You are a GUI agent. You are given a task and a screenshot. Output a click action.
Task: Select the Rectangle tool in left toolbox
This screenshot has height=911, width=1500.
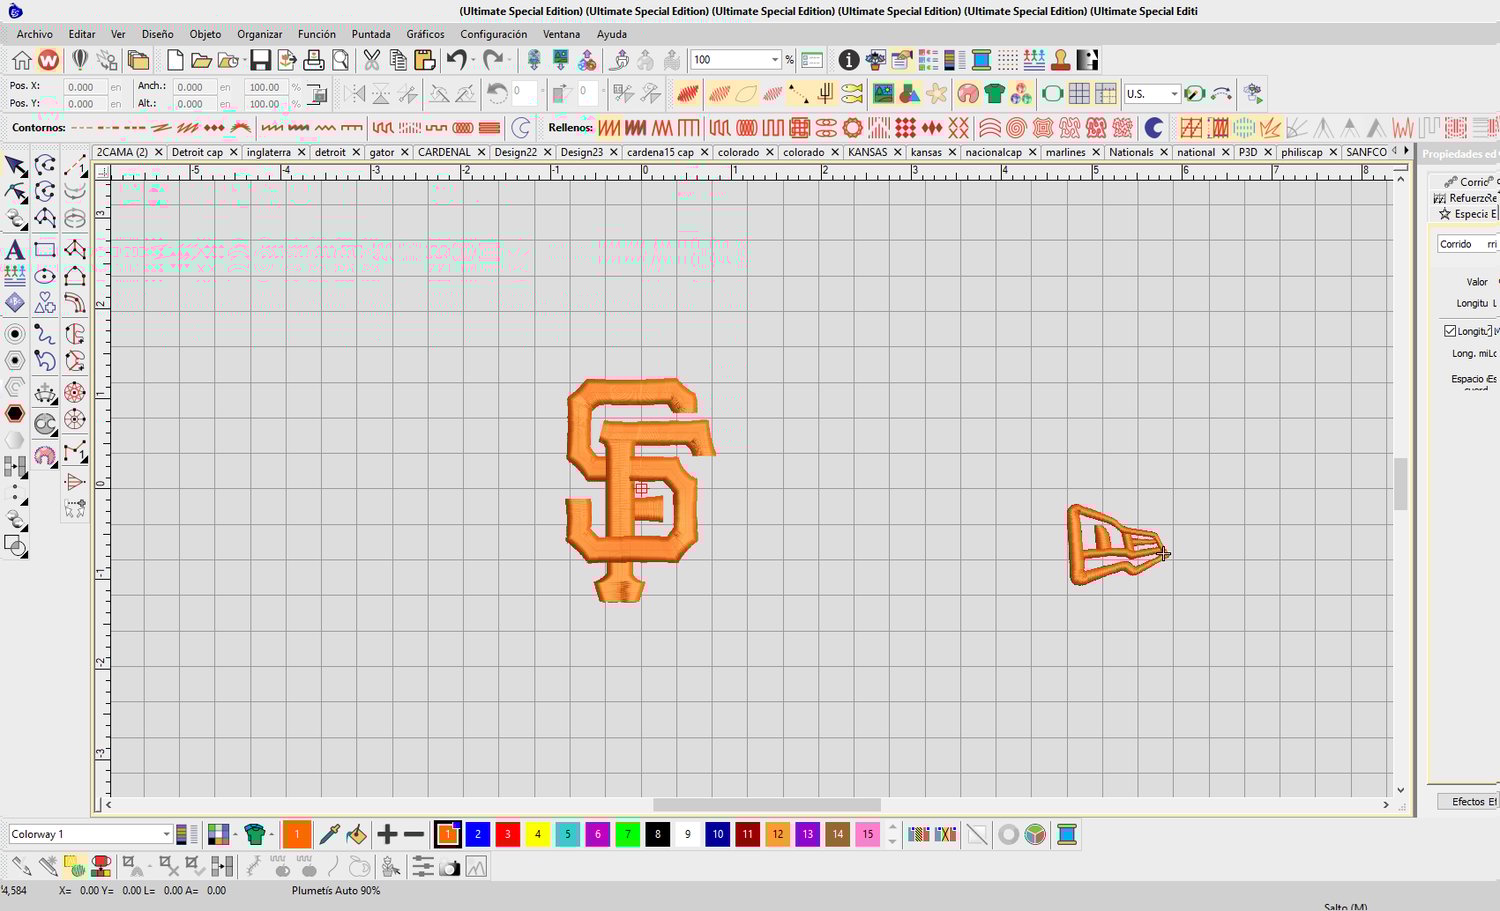coord(45,249)
